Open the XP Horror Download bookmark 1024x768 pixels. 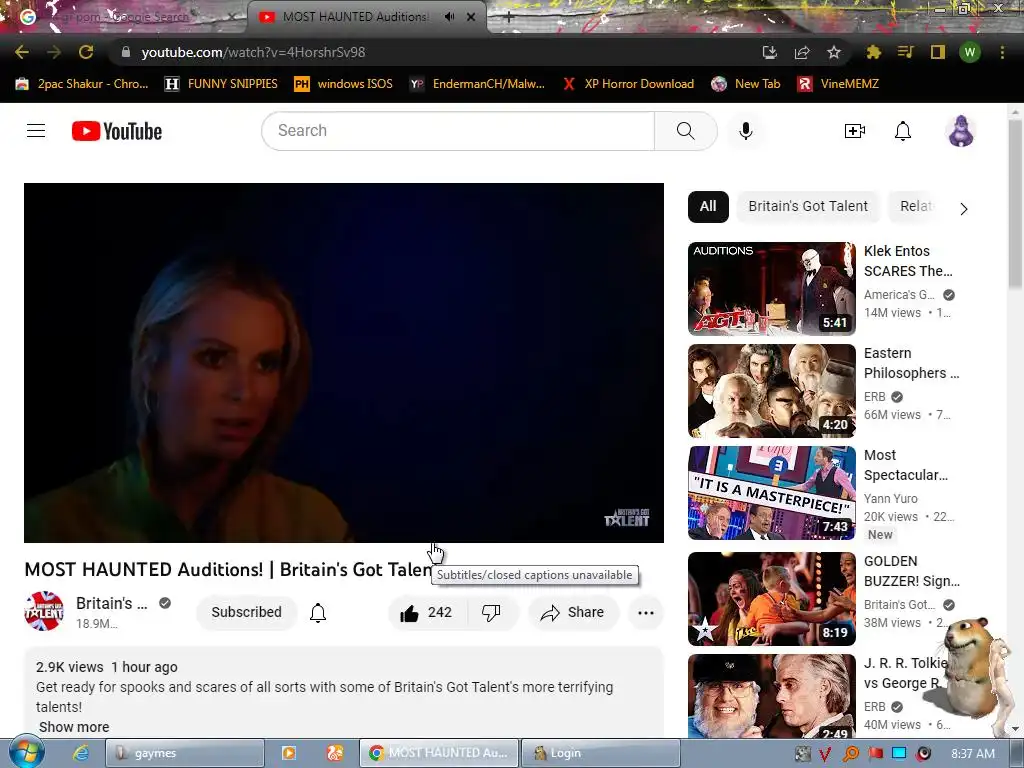tap(628, 84)
